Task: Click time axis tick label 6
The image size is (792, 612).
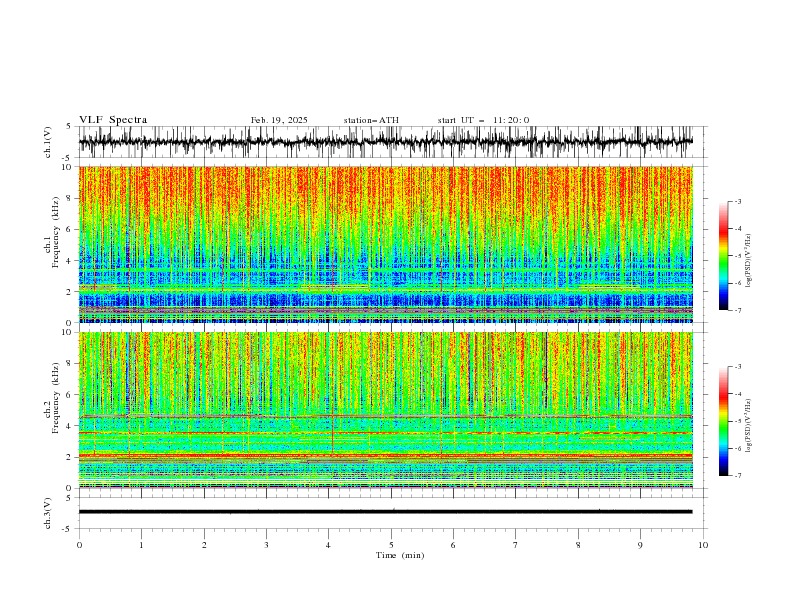Action: click(x=454, y=545)
